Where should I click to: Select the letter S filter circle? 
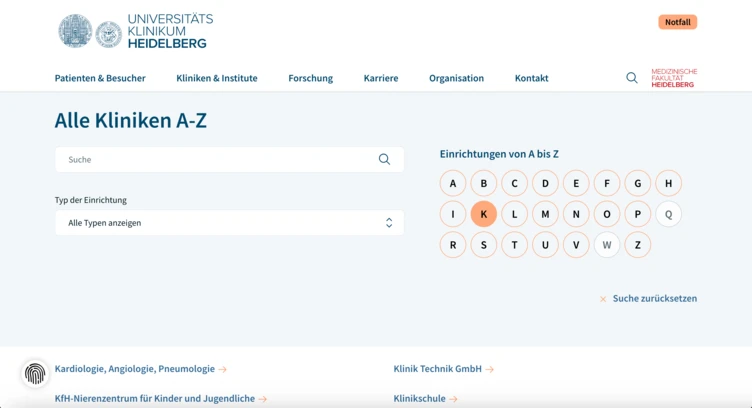[483, 245]
